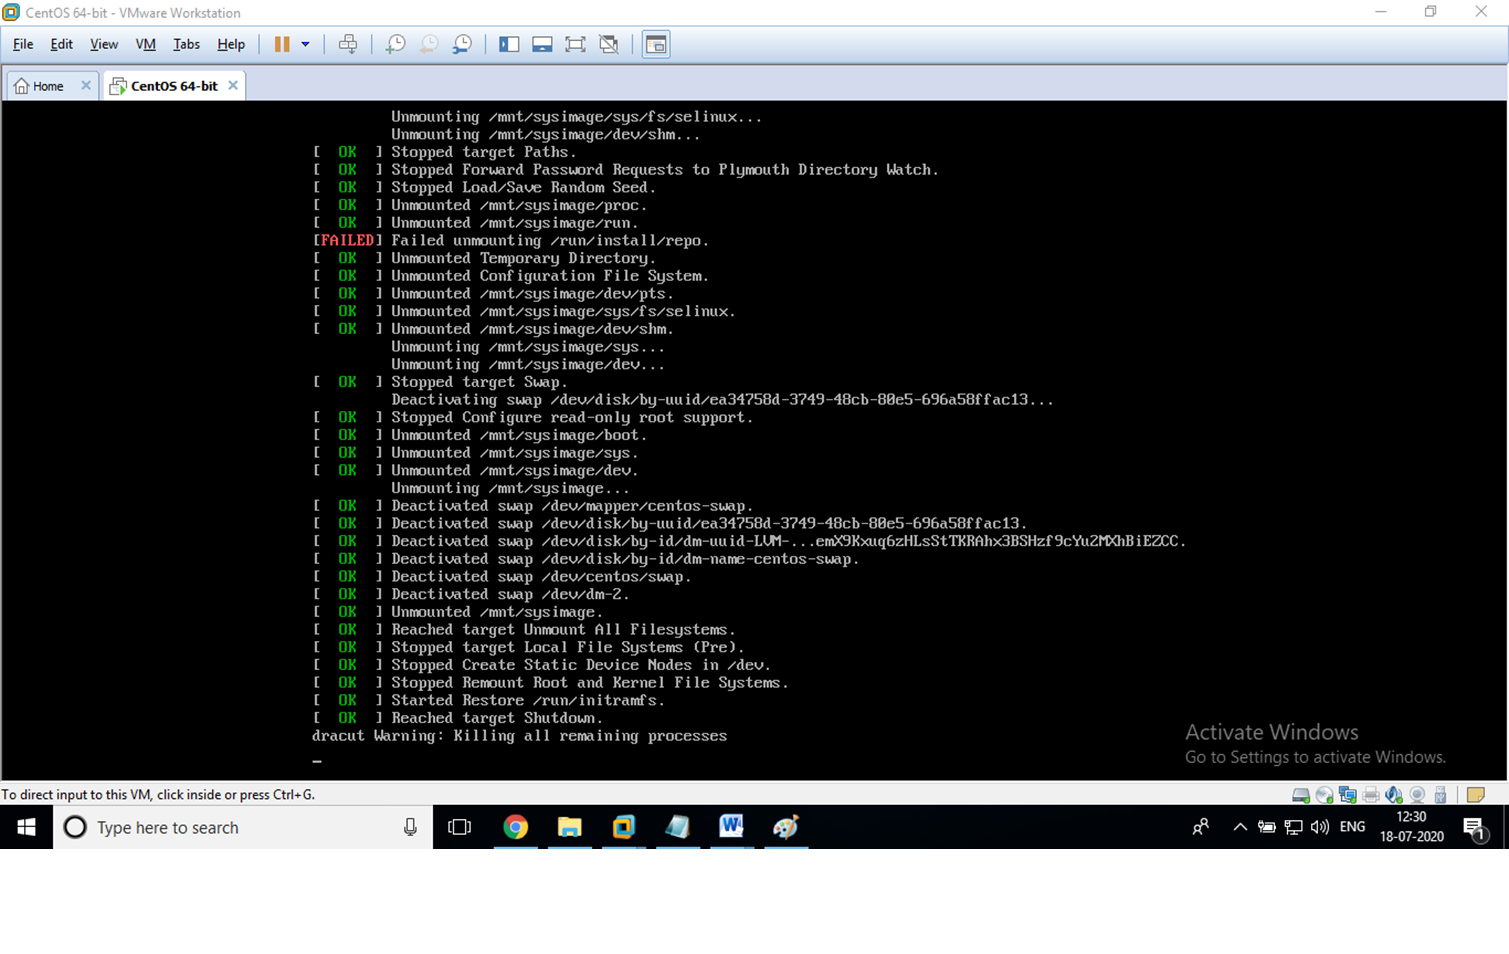Image resolution: width=1509 pixels, height=954 pixels.
Task: Open the Tabs menu
Action: [186, 44]
